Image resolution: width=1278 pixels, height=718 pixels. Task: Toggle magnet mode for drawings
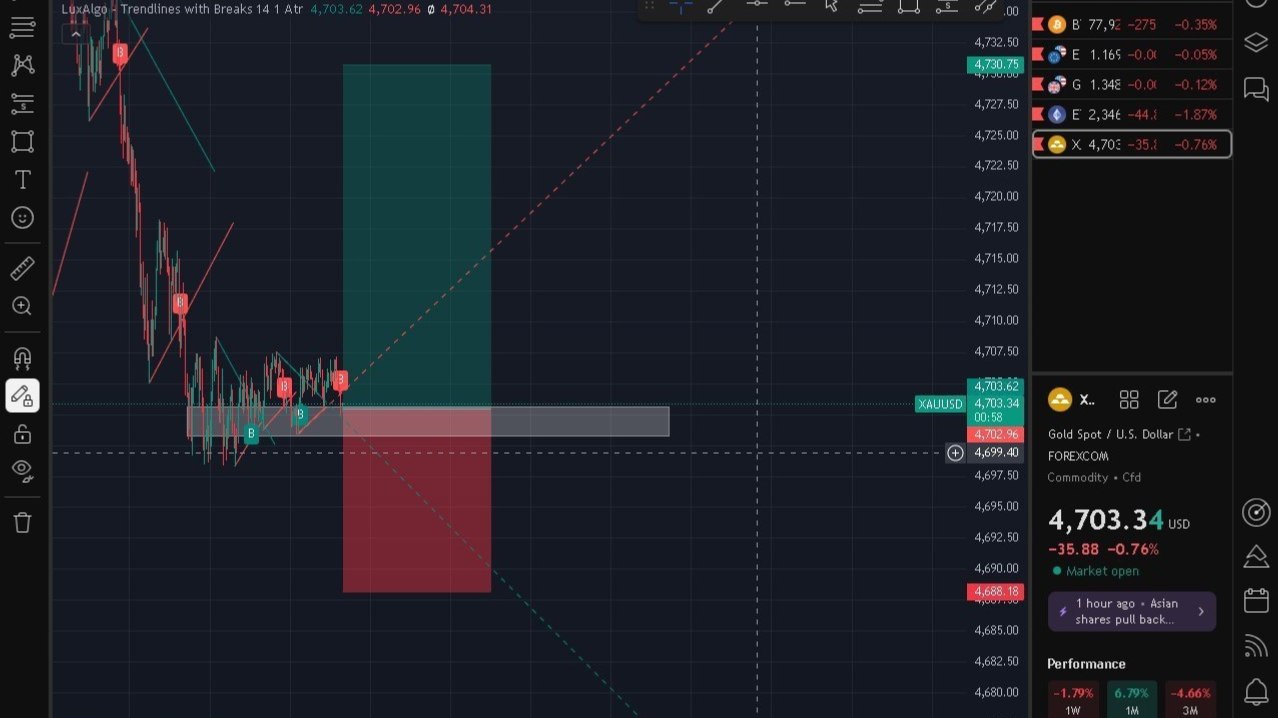22,358
